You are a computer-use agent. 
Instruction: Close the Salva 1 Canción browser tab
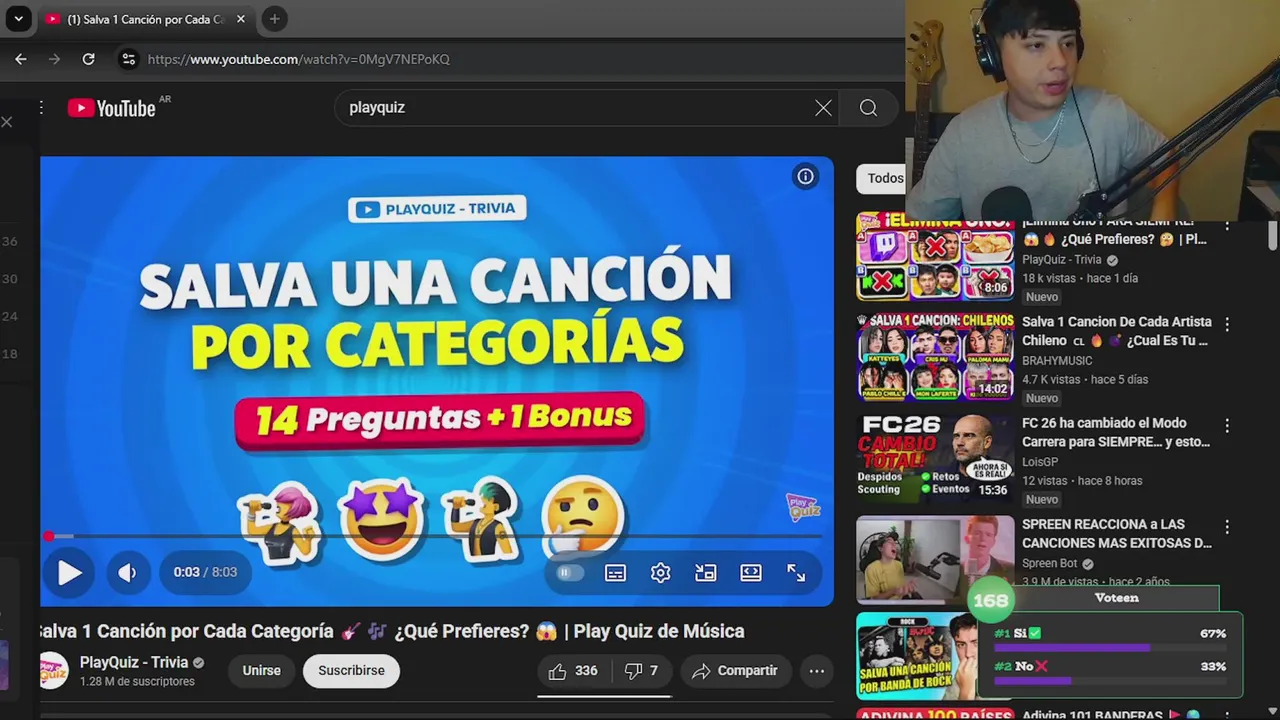240,19
